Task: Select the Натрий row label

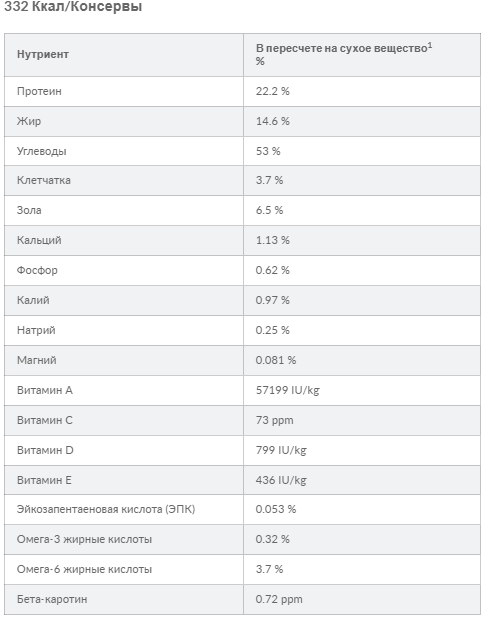Action: point(36,330)
